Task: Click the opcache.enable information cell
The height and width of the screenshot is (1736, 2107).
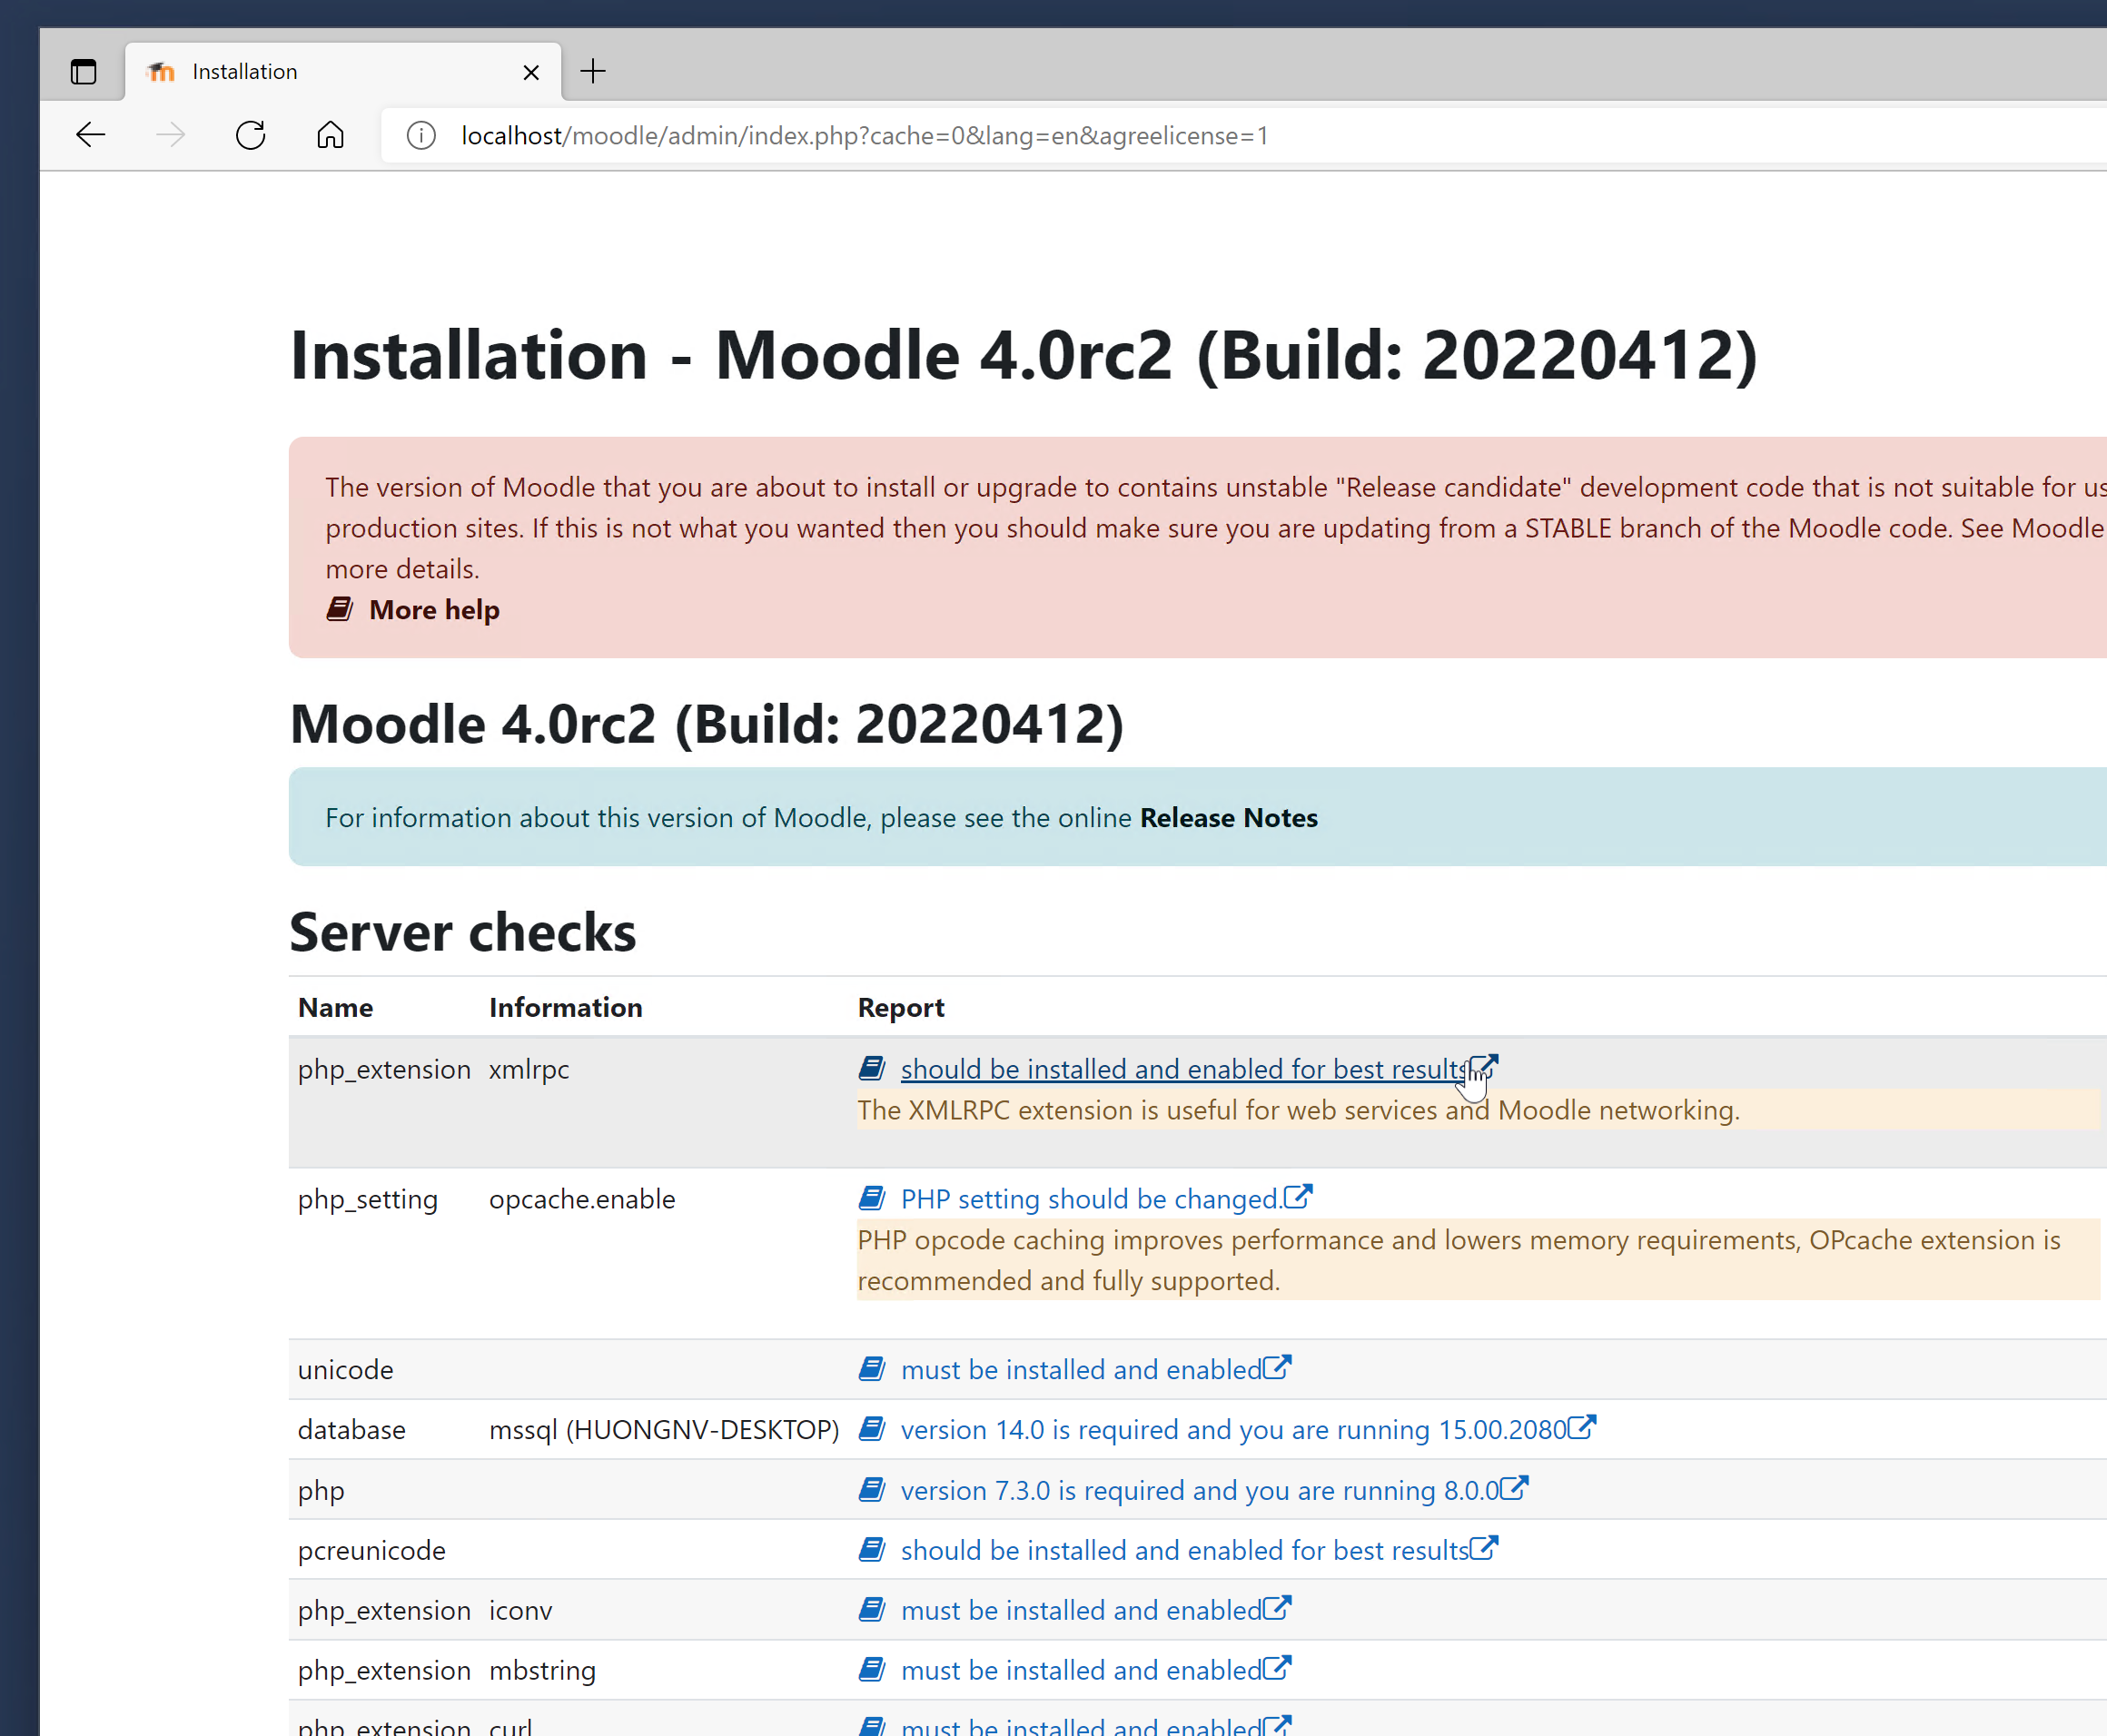Action: (x=582, y=1199)
